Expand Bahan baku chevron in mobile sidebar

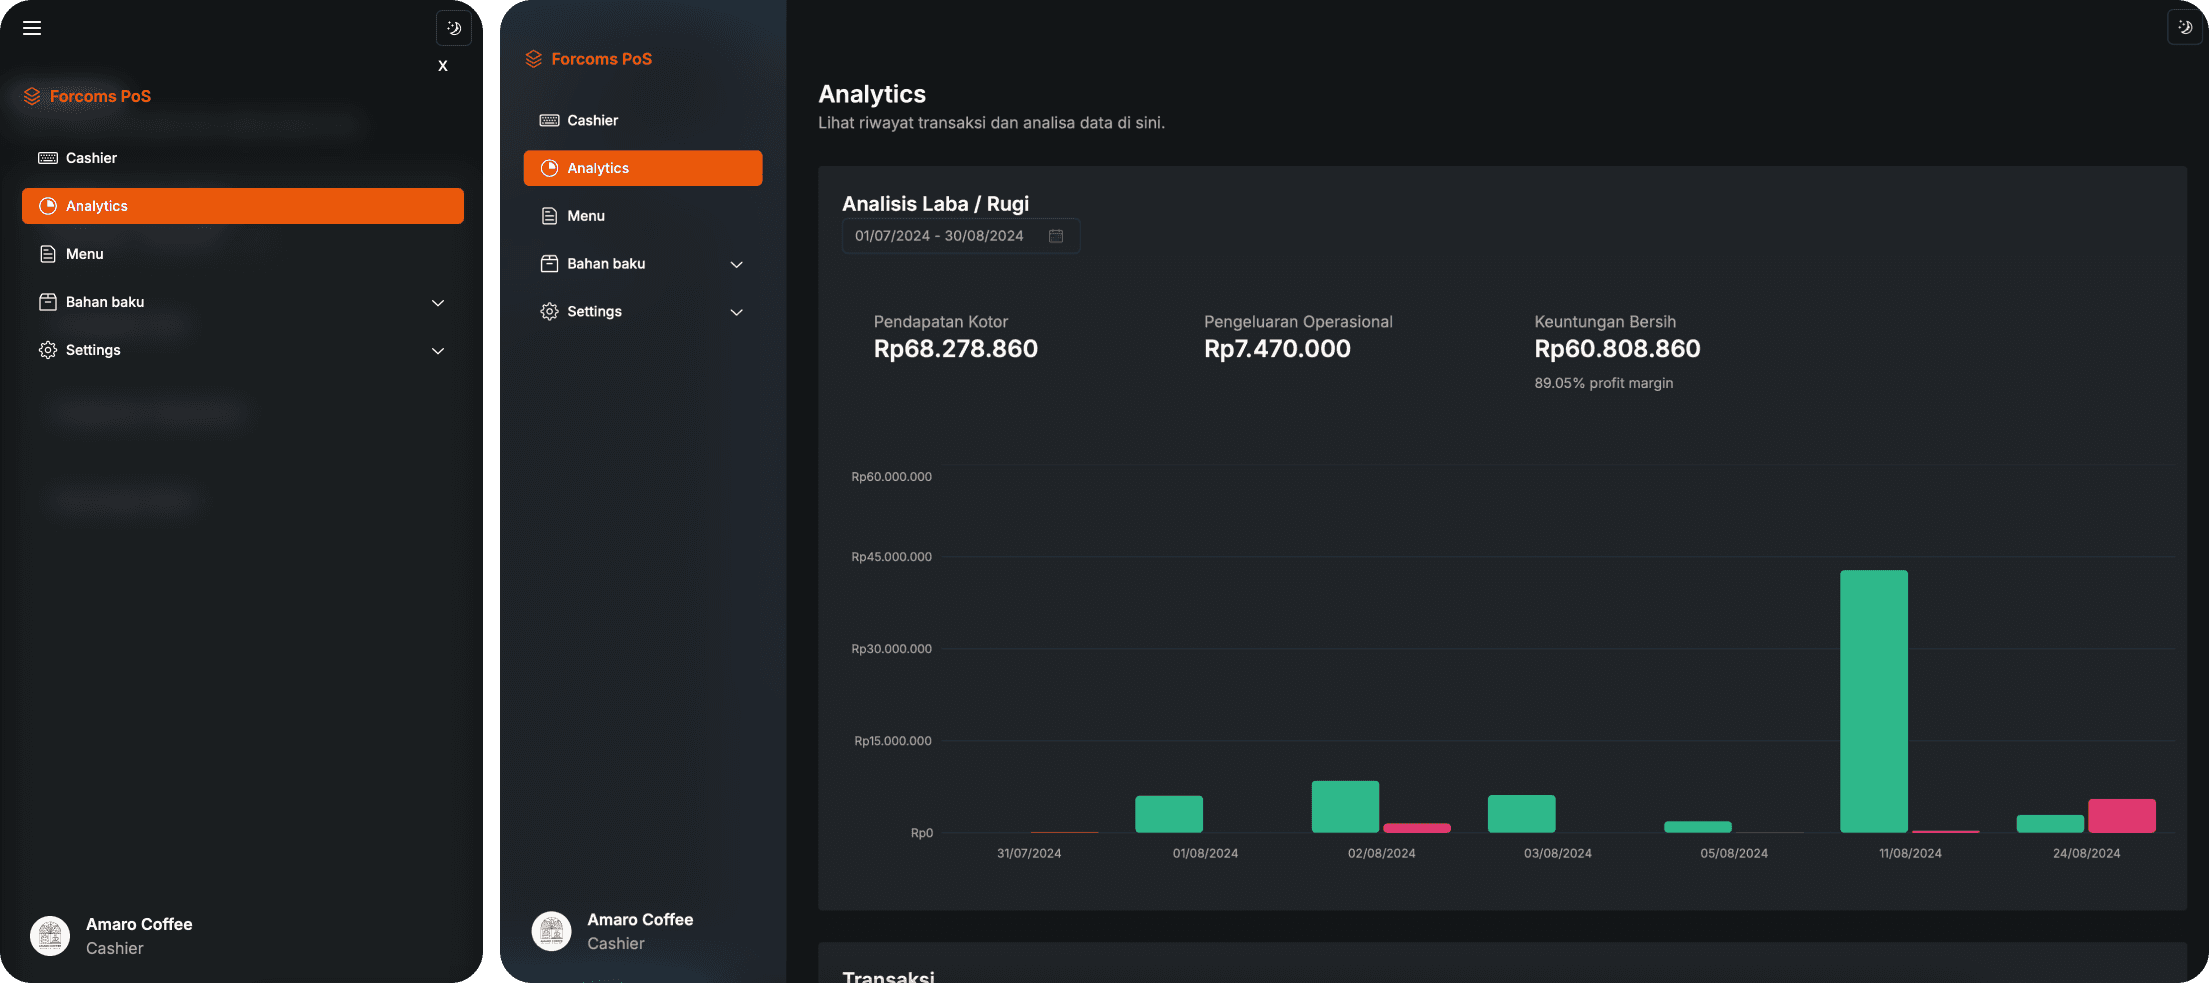(x=437, y=302)
